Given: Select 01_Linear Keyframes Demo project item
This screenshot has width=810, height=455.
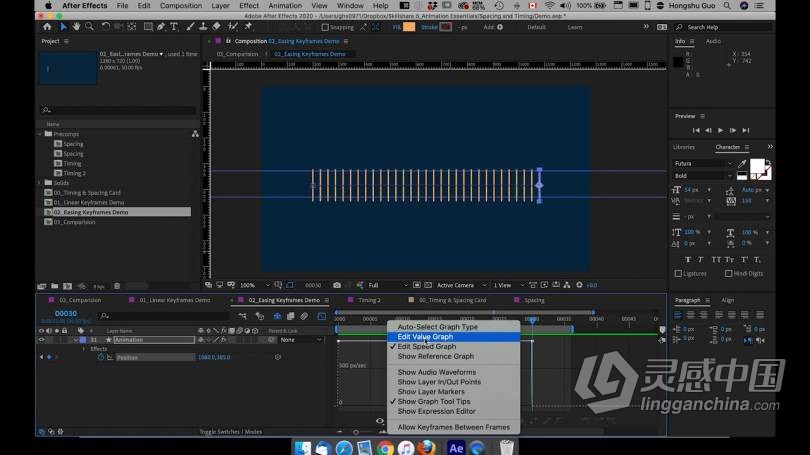Looking at the screenshot, I should [89, 202].
